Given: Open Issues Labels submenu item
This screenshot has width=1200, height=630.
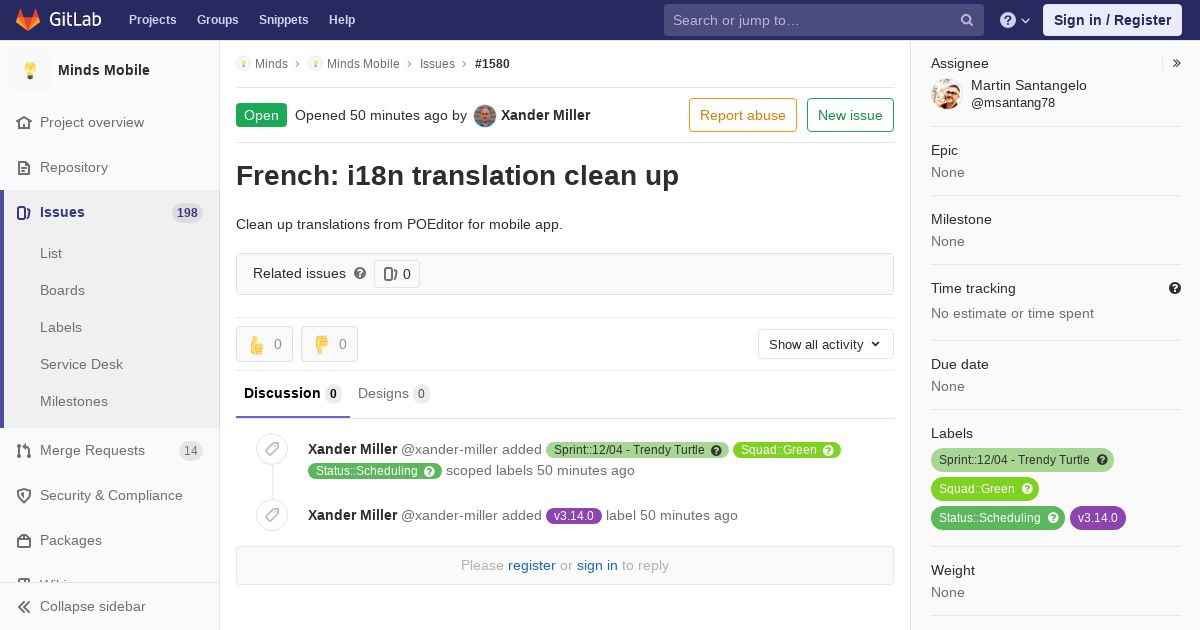Looking at the screenshot, I should (61, 327).
